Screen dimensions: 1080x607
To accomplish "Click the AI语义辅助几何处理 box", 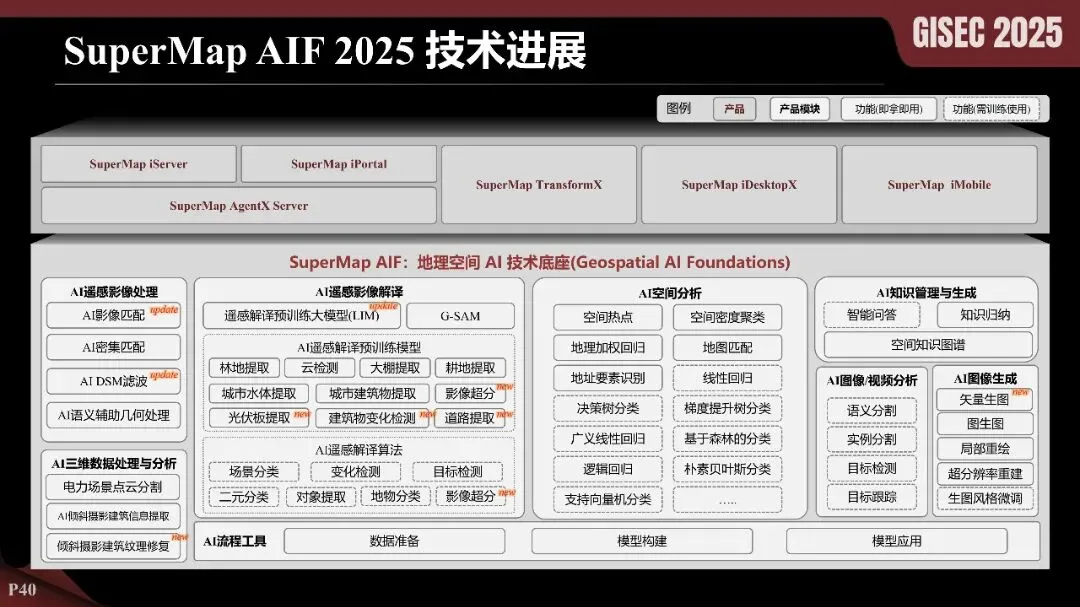I will pyautogui.click(x=114, y=415).
